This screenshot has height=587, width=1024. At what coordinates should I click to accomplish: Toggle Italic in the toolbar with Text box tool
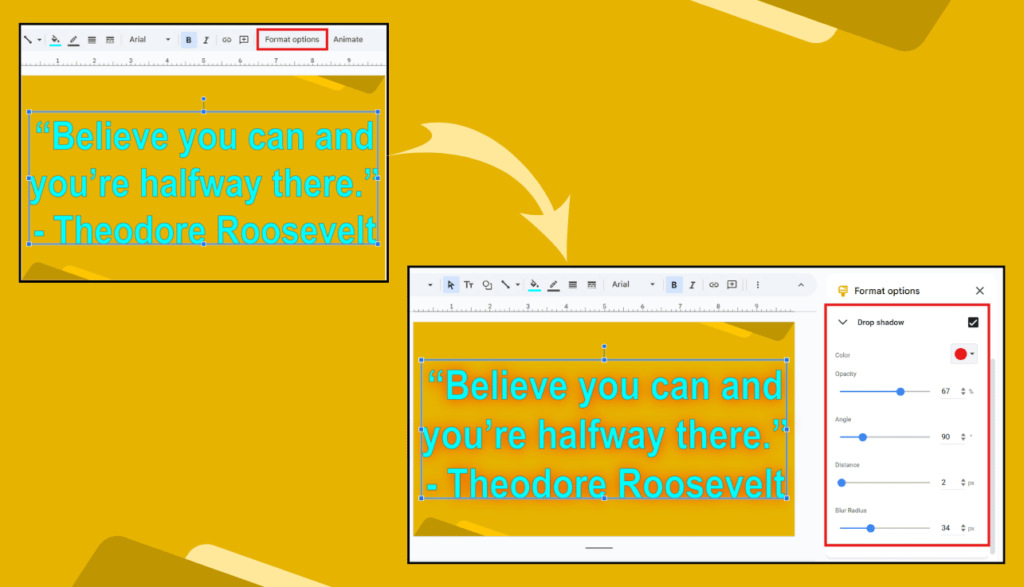coord(691,285)
